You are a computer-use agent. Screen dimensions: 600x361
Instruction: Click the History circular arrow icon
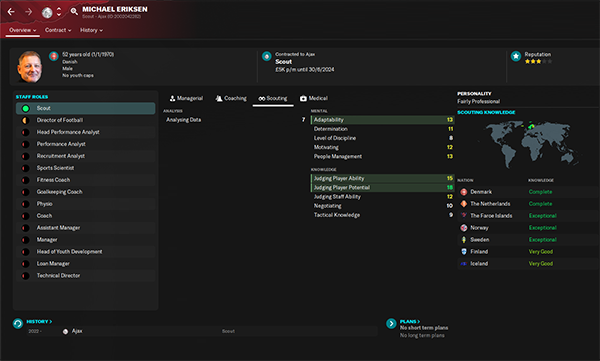[18, 323]
